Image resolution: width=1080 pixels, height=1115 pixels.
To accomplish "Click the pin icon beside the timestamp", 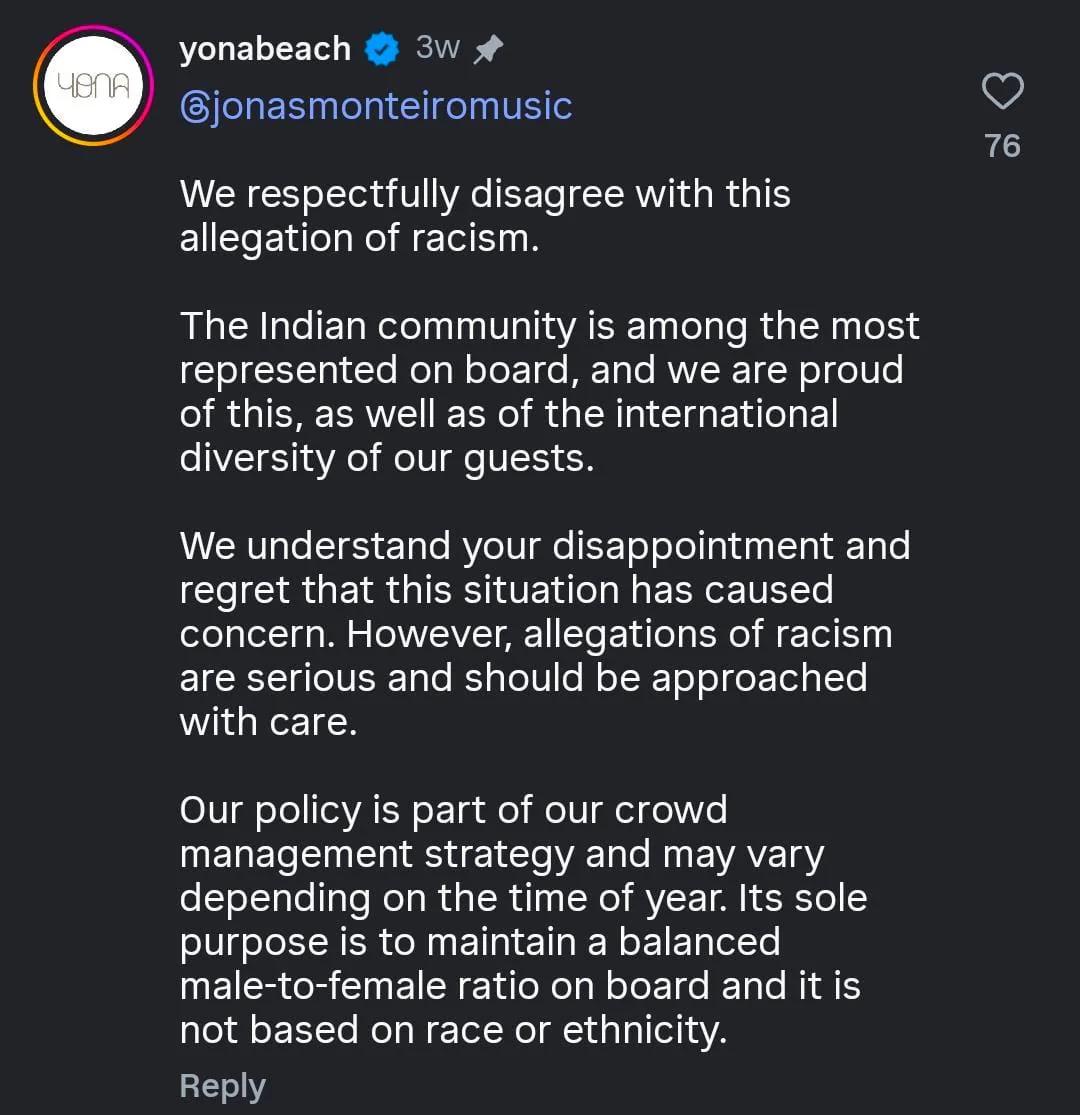I will 487,49.
